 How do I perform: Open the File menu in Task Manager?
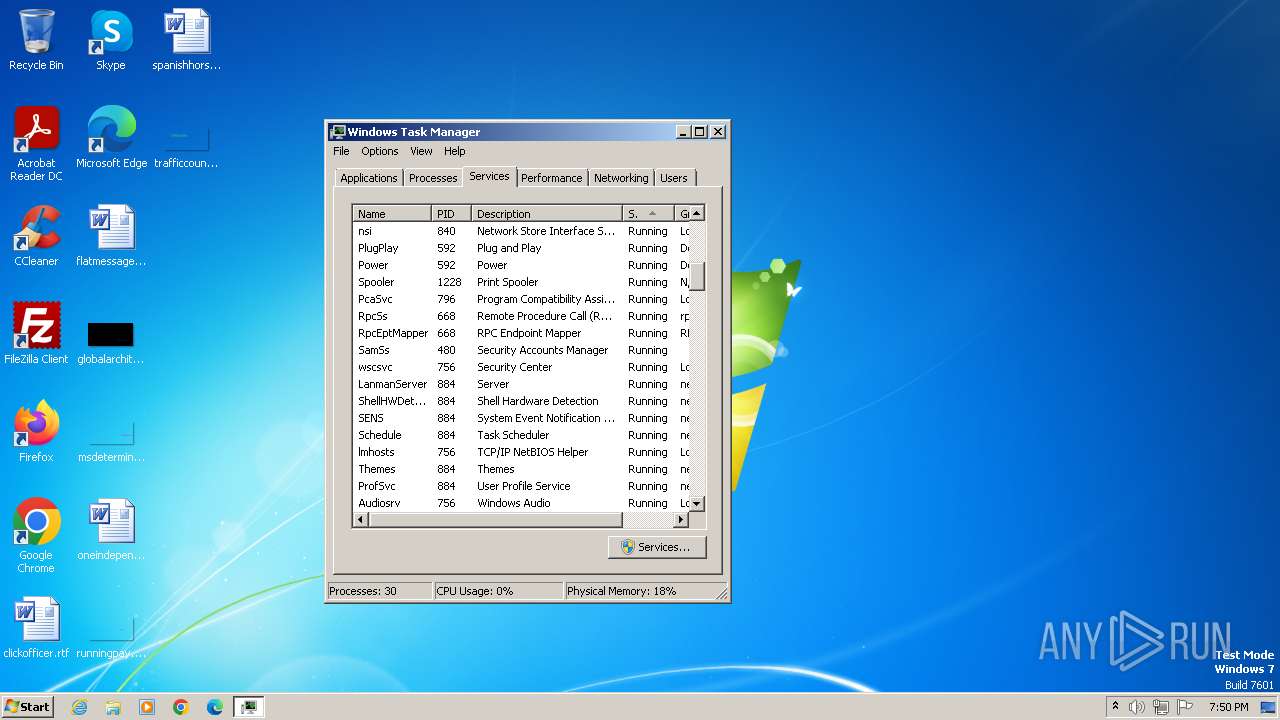341,151
